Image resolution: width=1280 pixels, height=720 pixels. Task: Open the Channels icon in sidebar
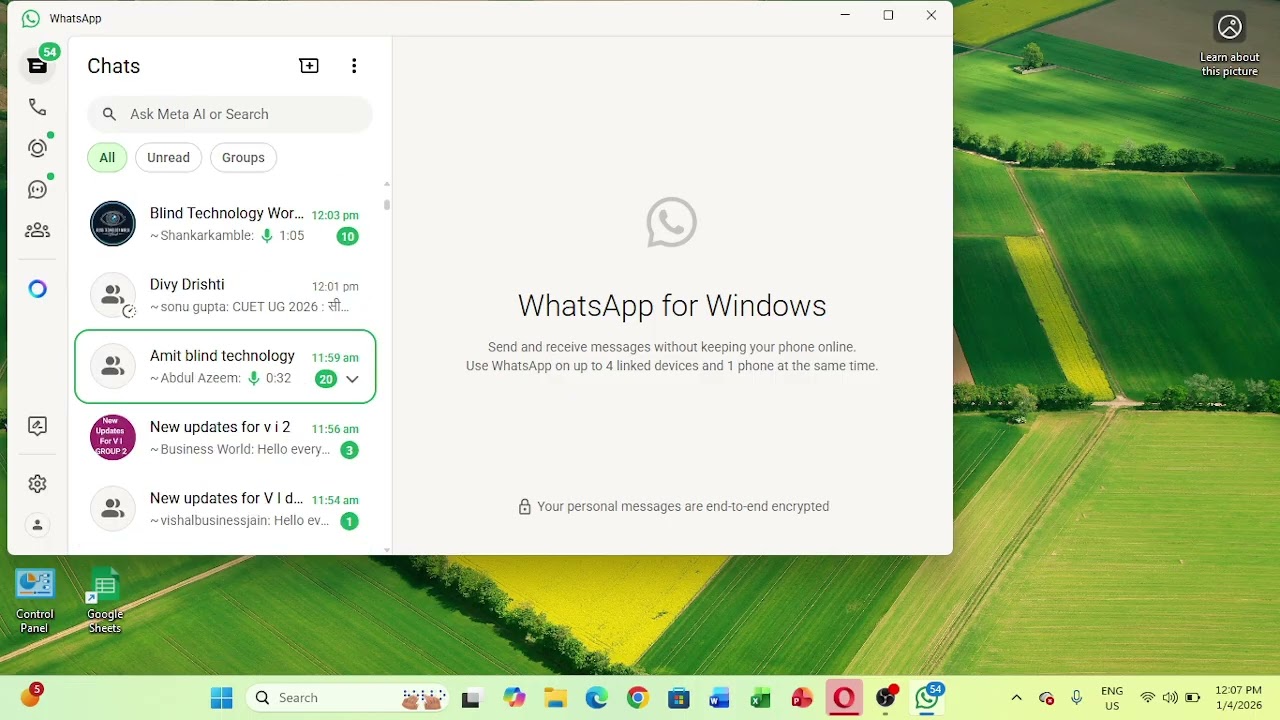click(37, 189)
